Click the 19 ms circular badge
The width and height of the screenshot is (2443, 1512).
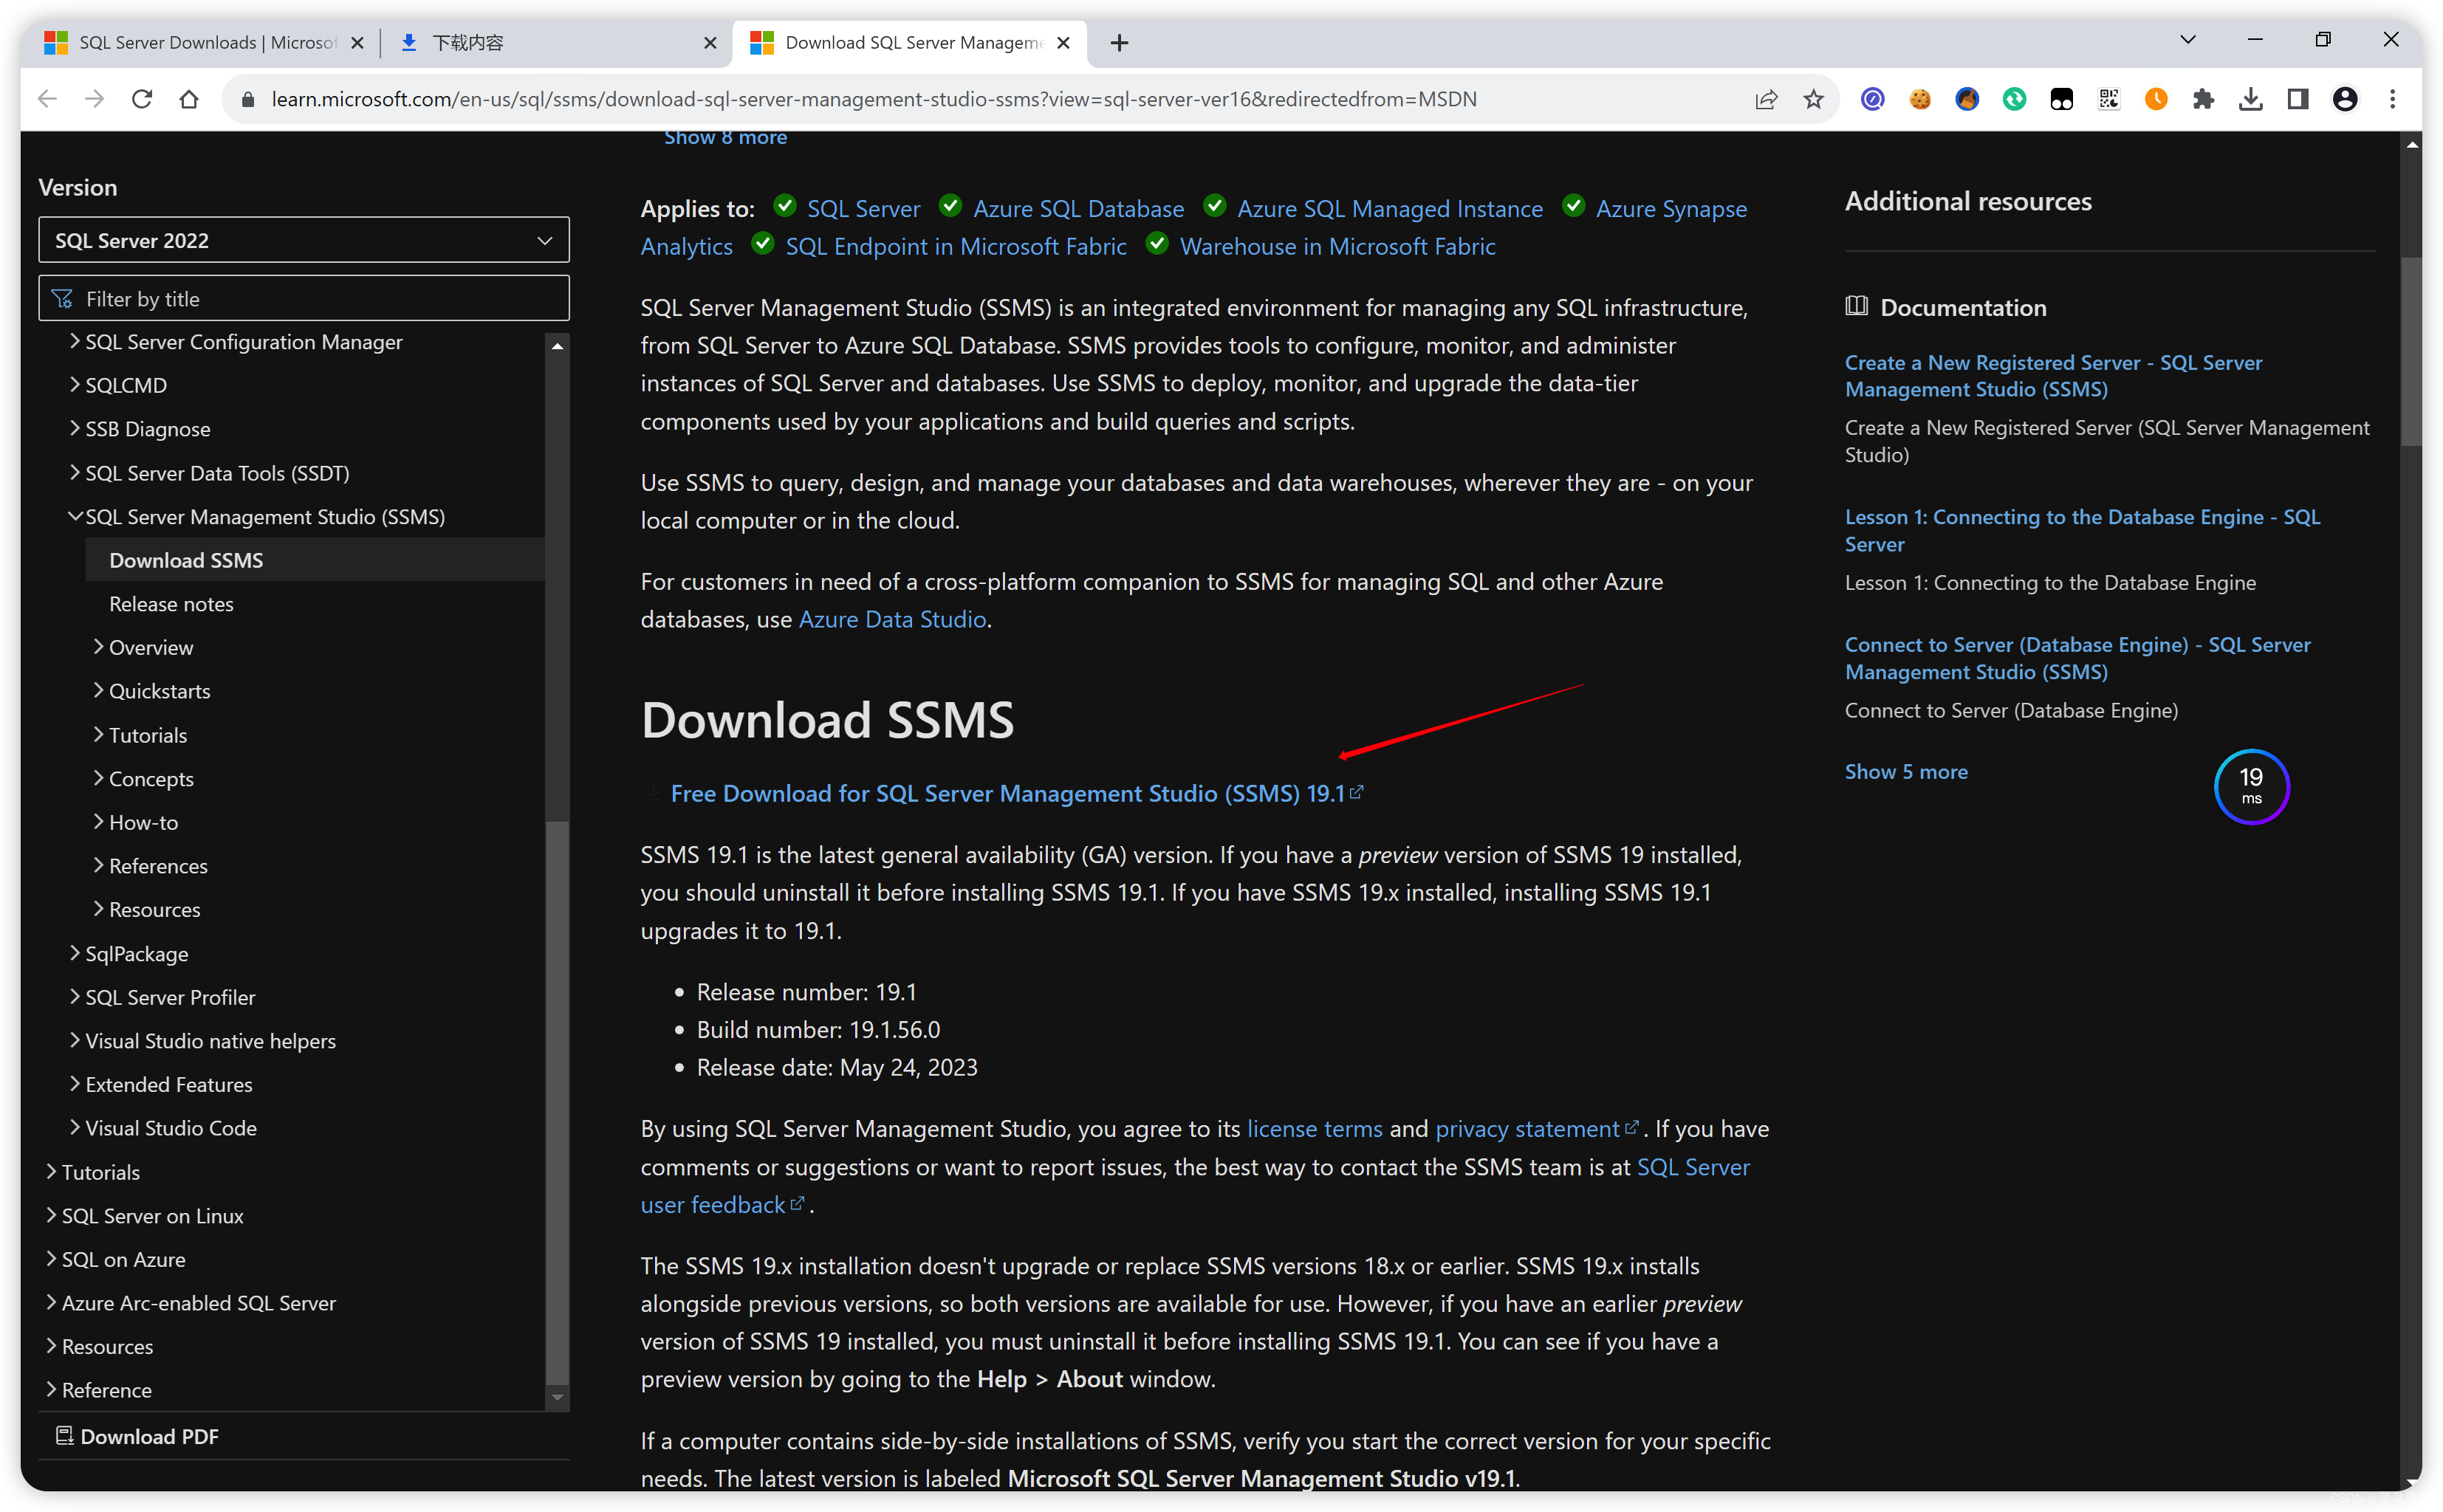2251,786
